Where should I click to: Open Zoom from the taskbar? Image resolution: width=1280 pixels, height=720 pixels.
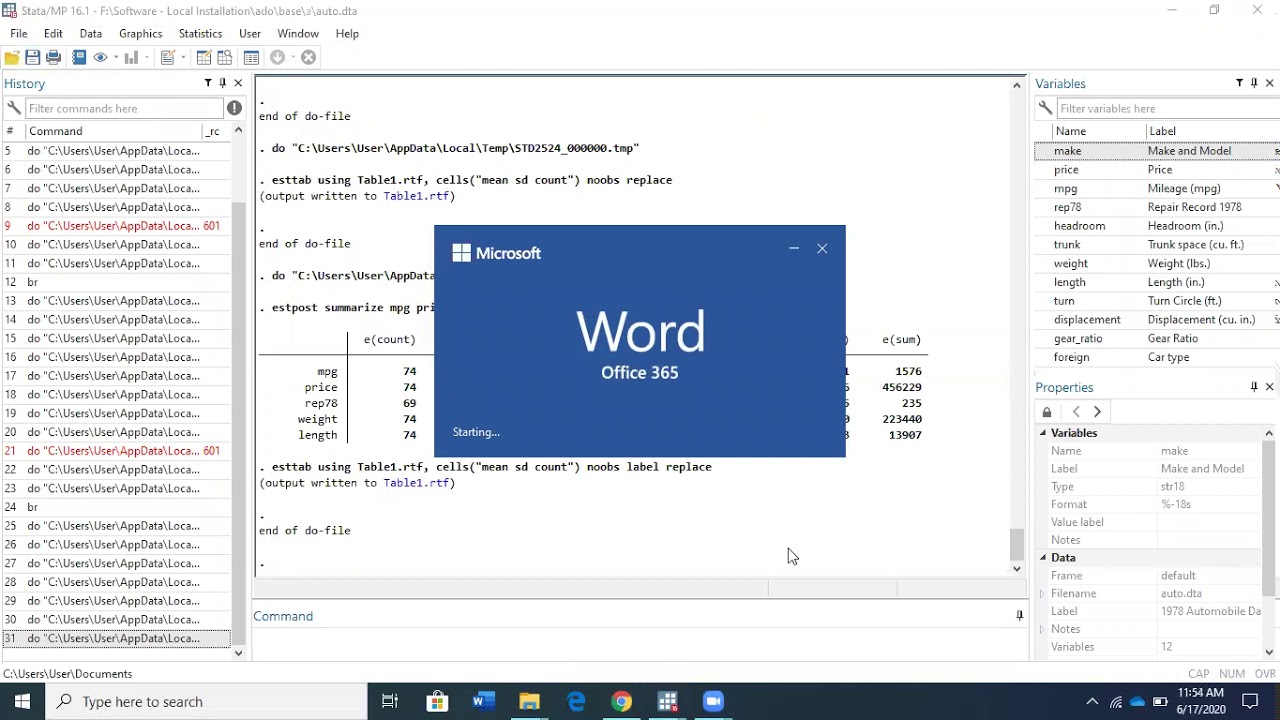coord(714,701)
